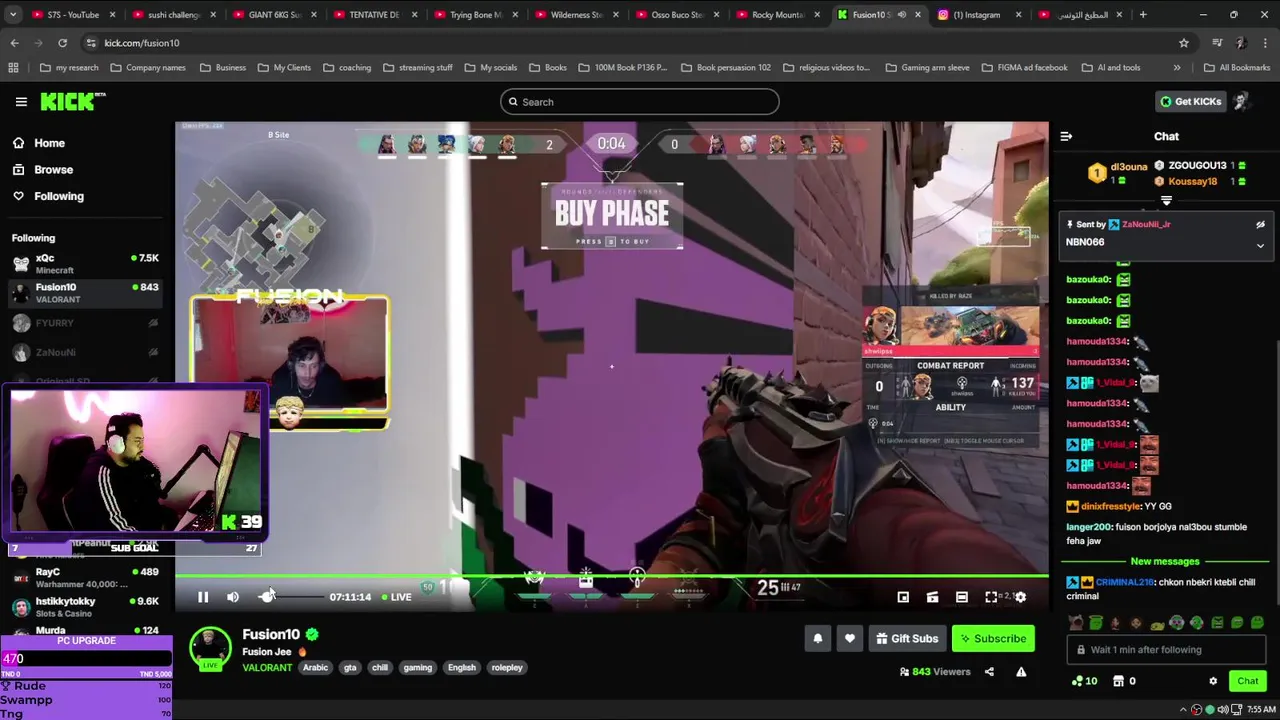Enable picture-in-picture mode
The height and width of the screenshot is (720, 1280).
click(903, 597)
